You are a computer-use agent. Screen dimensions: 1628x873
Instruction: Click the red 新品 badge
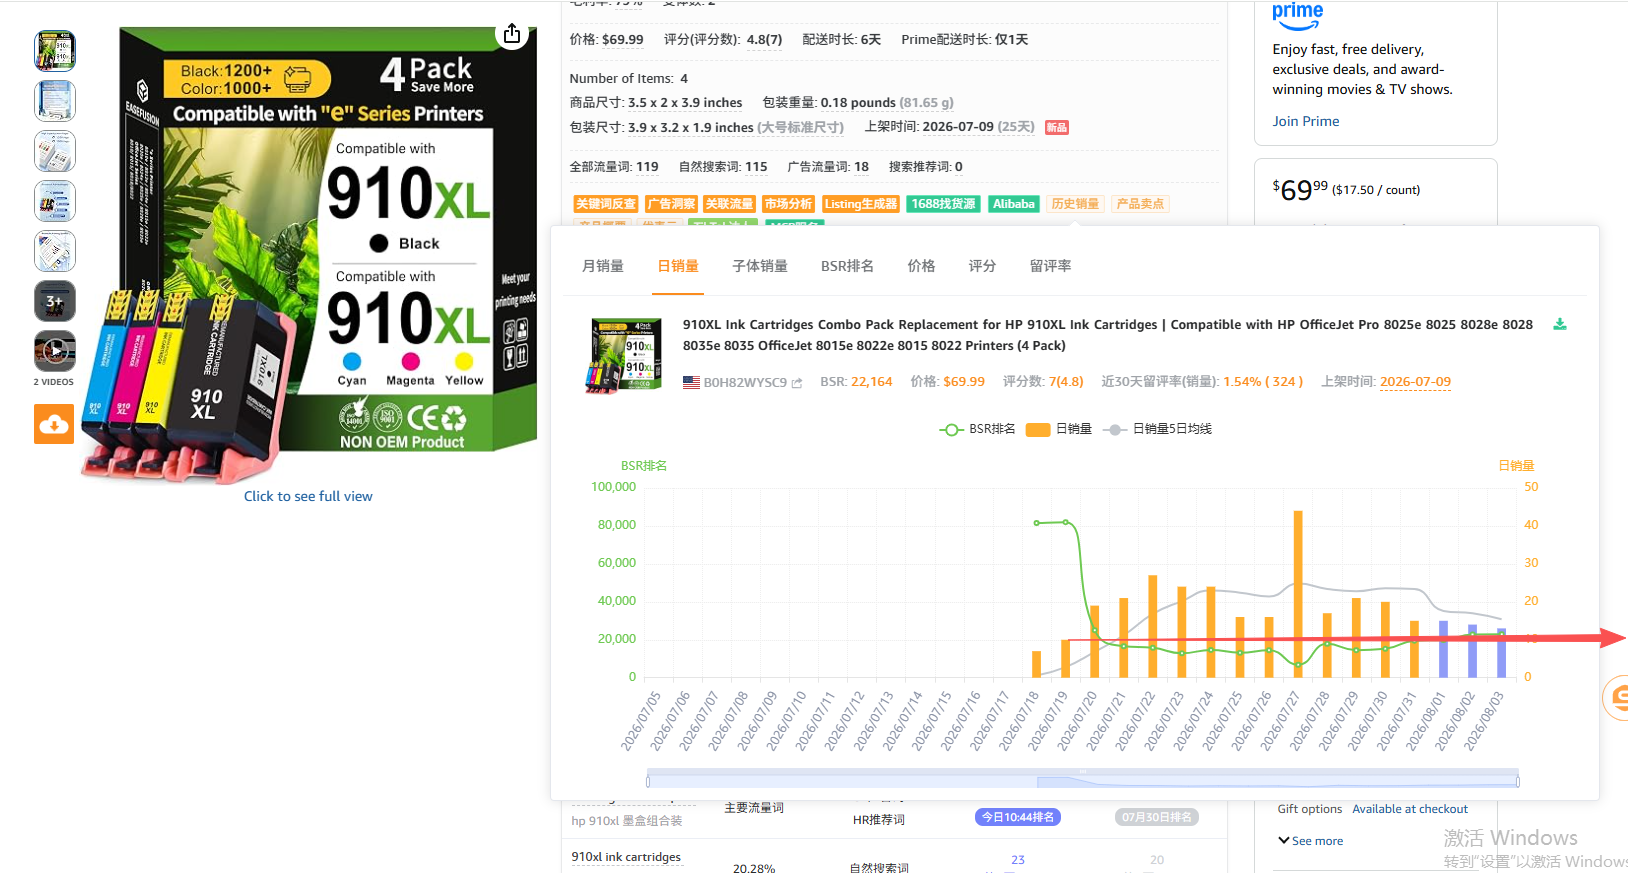(x=1057, y=127)
